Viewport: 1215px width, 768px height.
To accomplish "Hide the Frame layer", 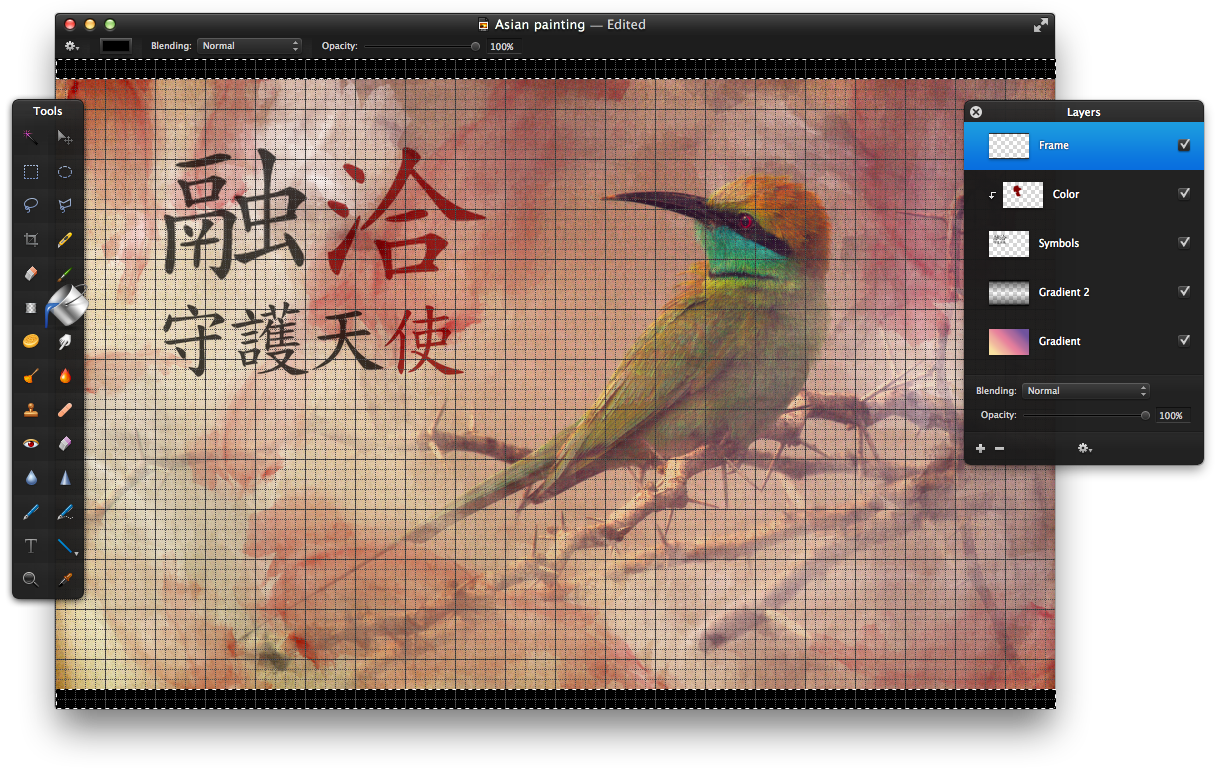I will tap(1184, 145).
